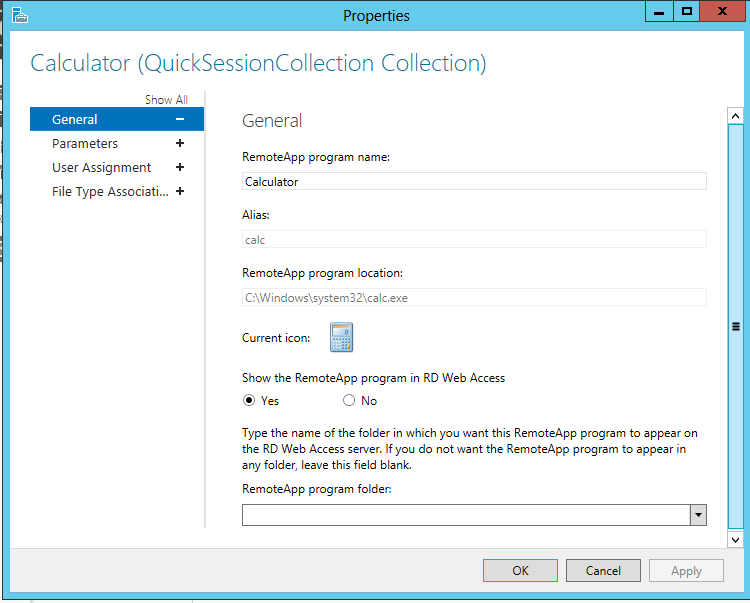Click the RemoteApp program name field
Screen dimensions: 750x603
[x=474, y=181]
